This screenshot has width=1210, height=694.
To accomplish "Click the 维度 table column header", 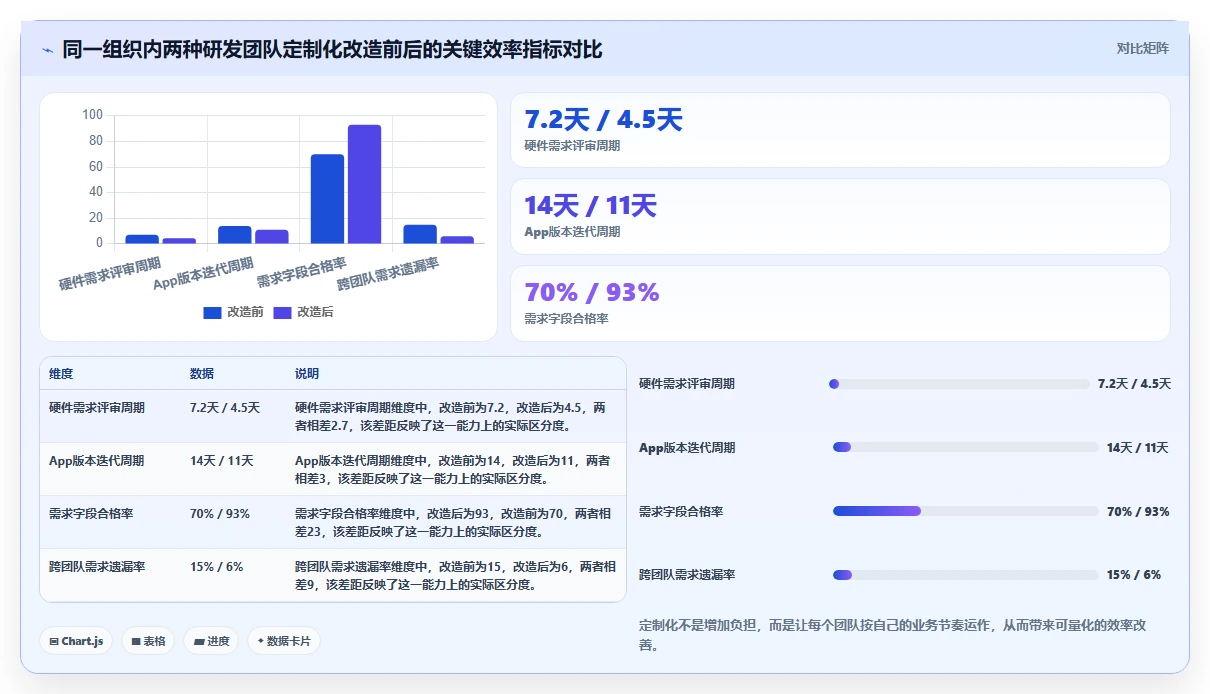I will (x=61, y=374).
